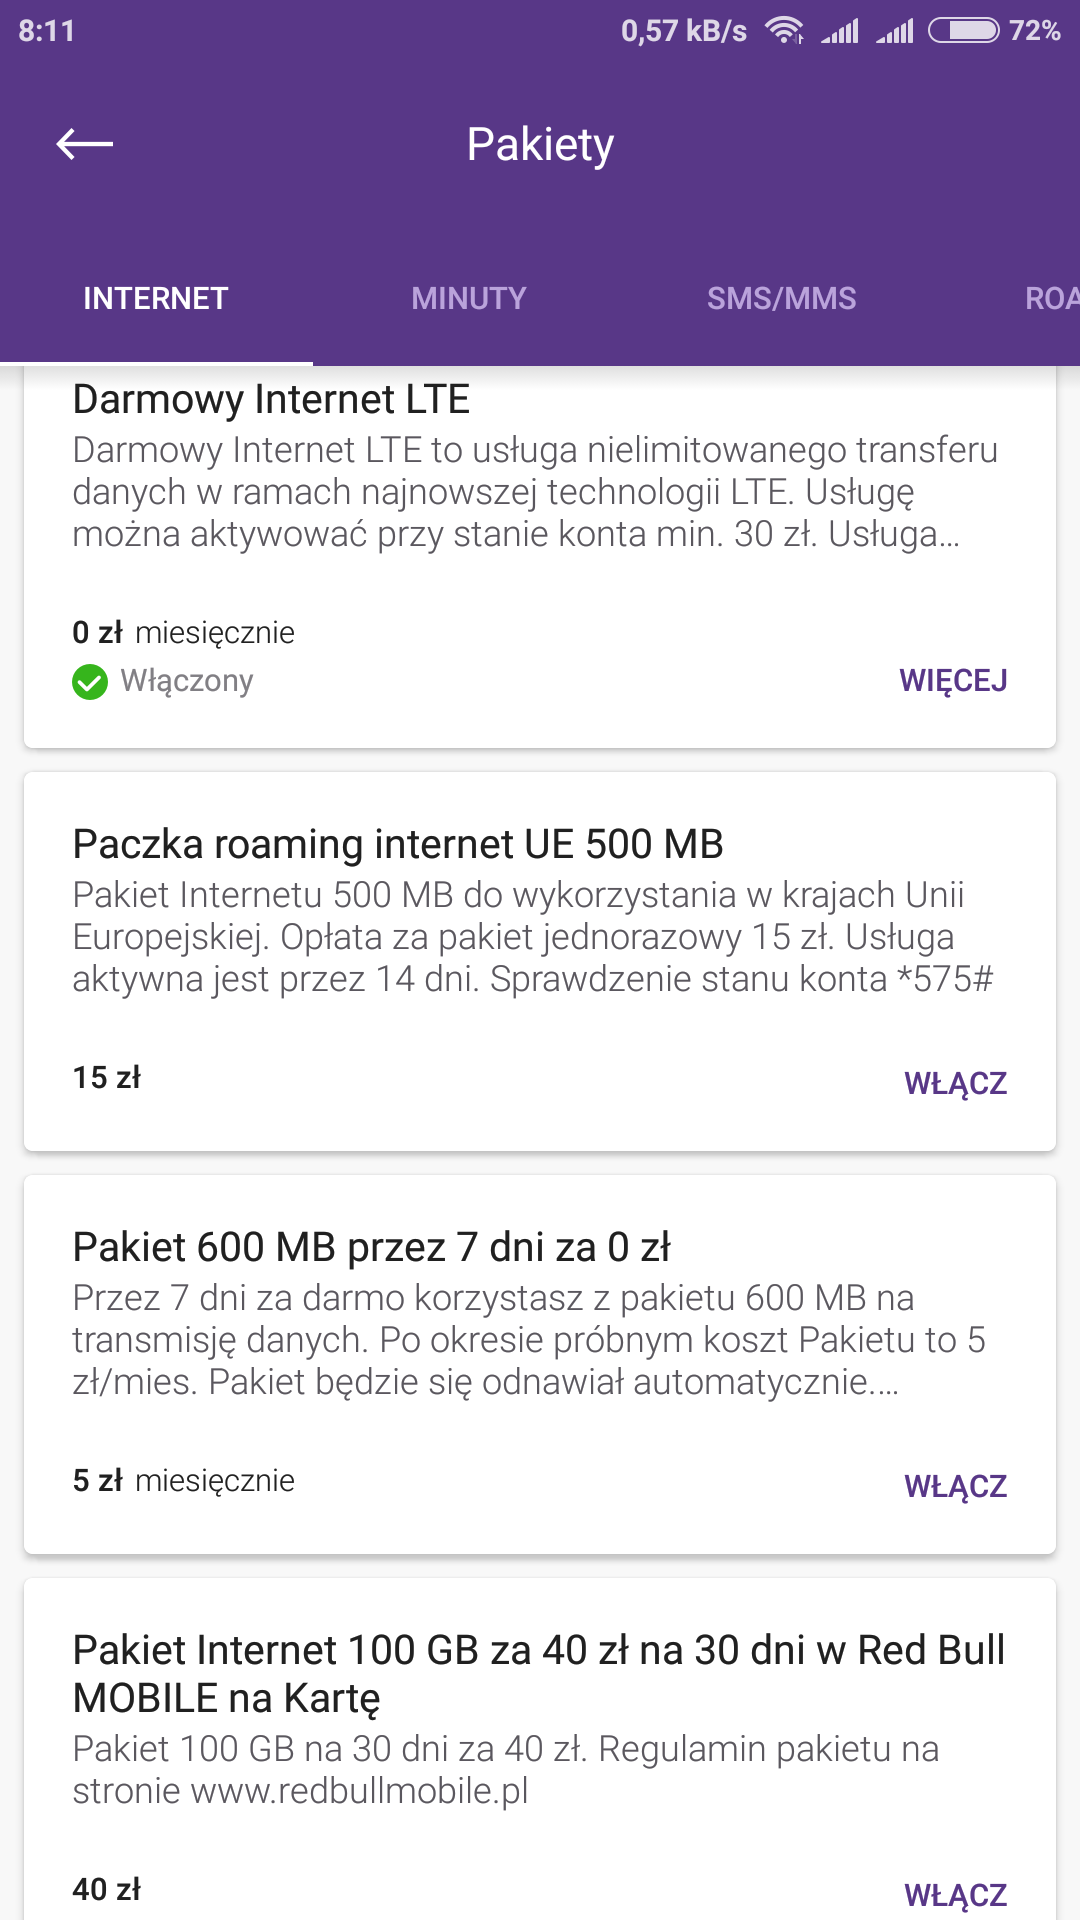Image resolution: width=1080 pixels, height=1920 pixels.
Task: Tap the Wi-Fi status icon
Action: click(x=785, y=31)
